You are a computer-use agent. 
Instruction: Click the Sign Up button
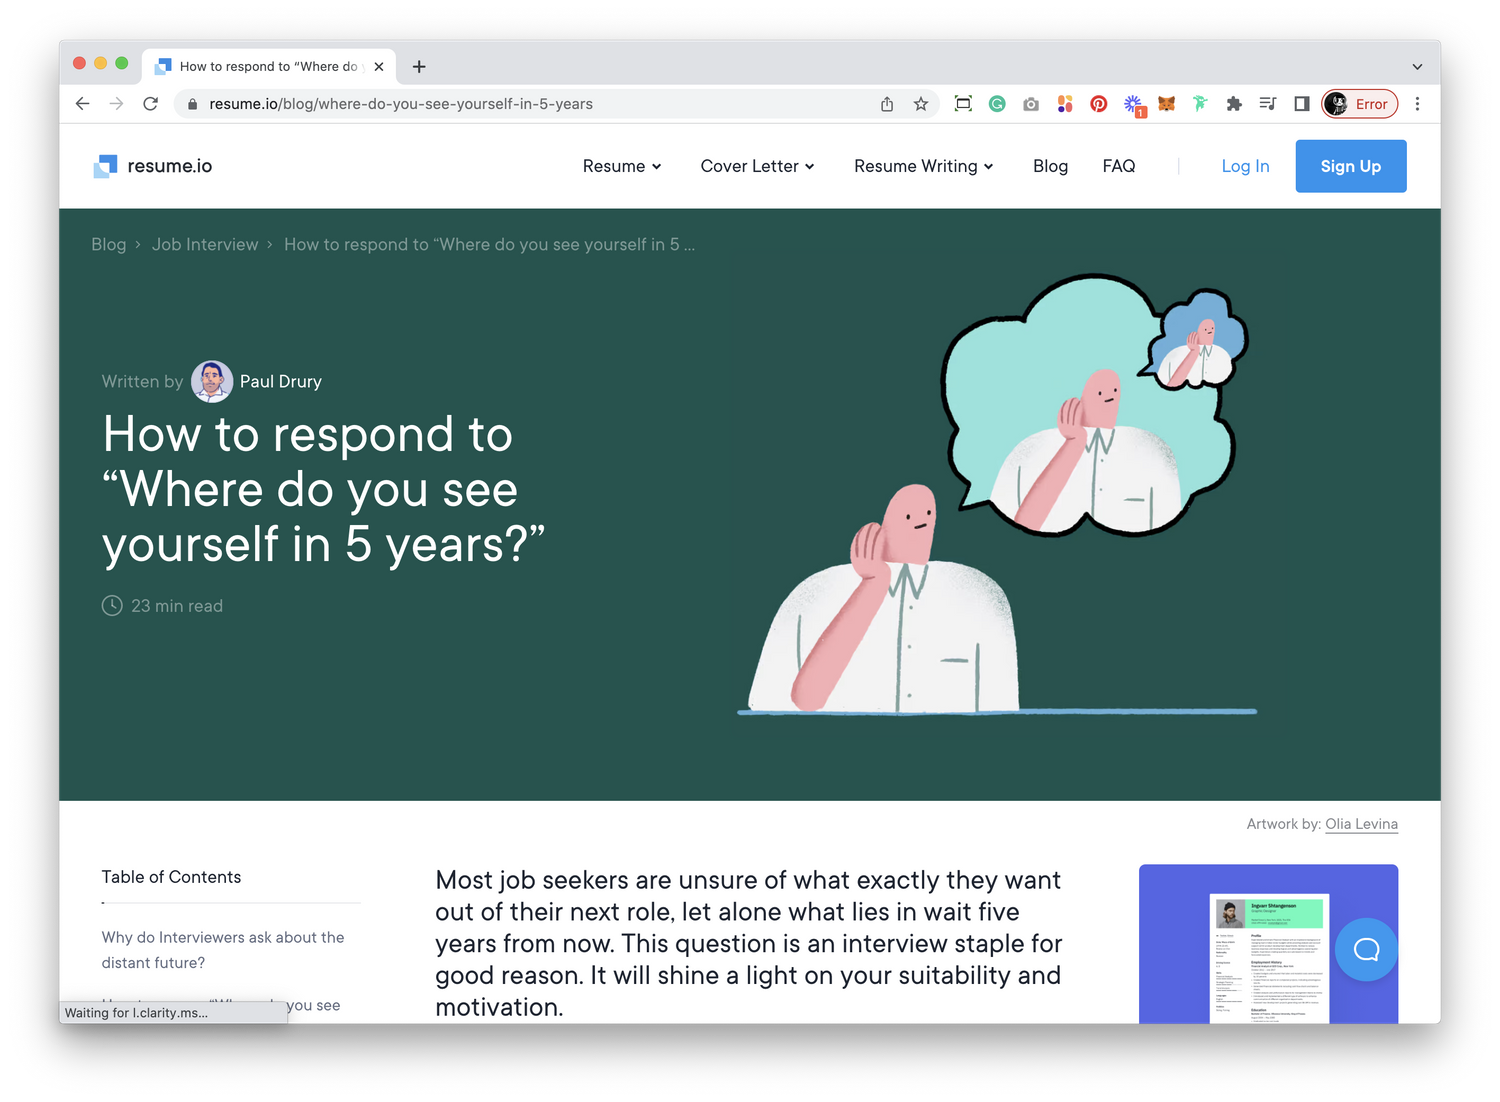point(1351,166)
